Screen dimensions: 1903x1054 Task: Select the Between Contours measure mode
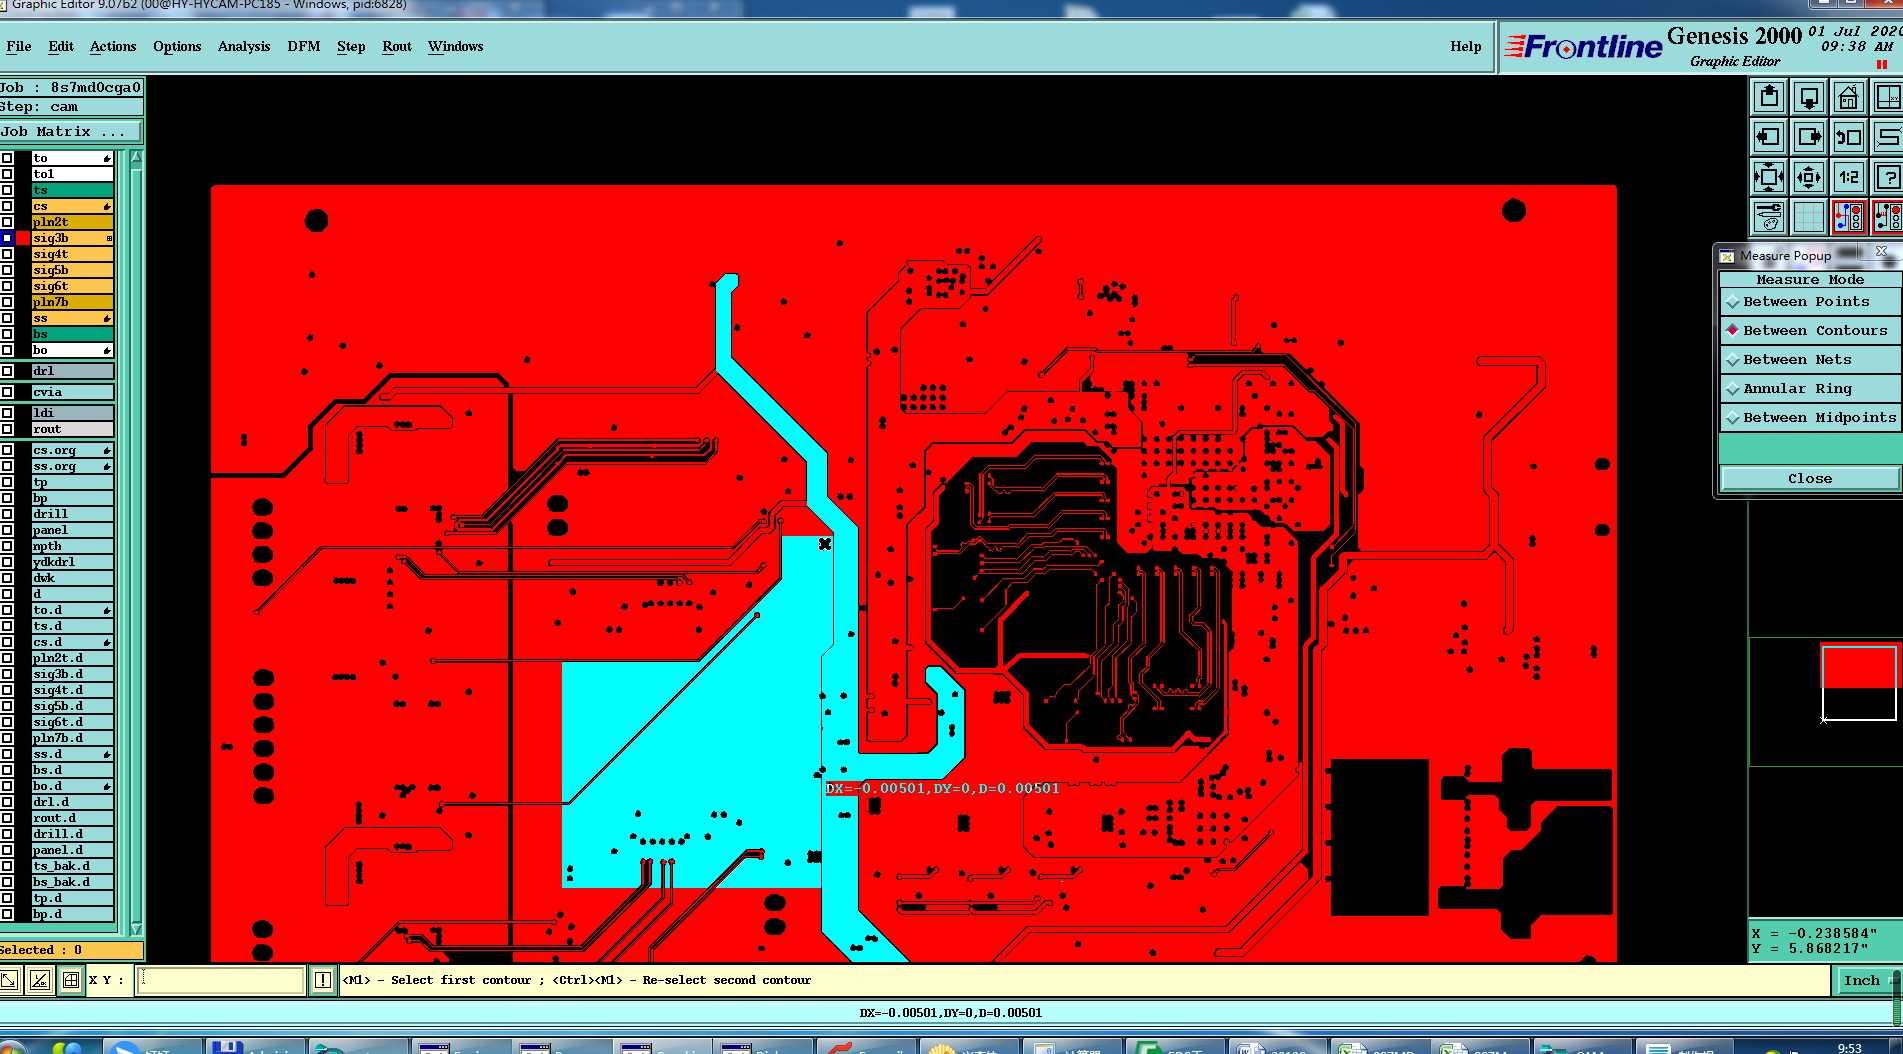[1810, 331]
